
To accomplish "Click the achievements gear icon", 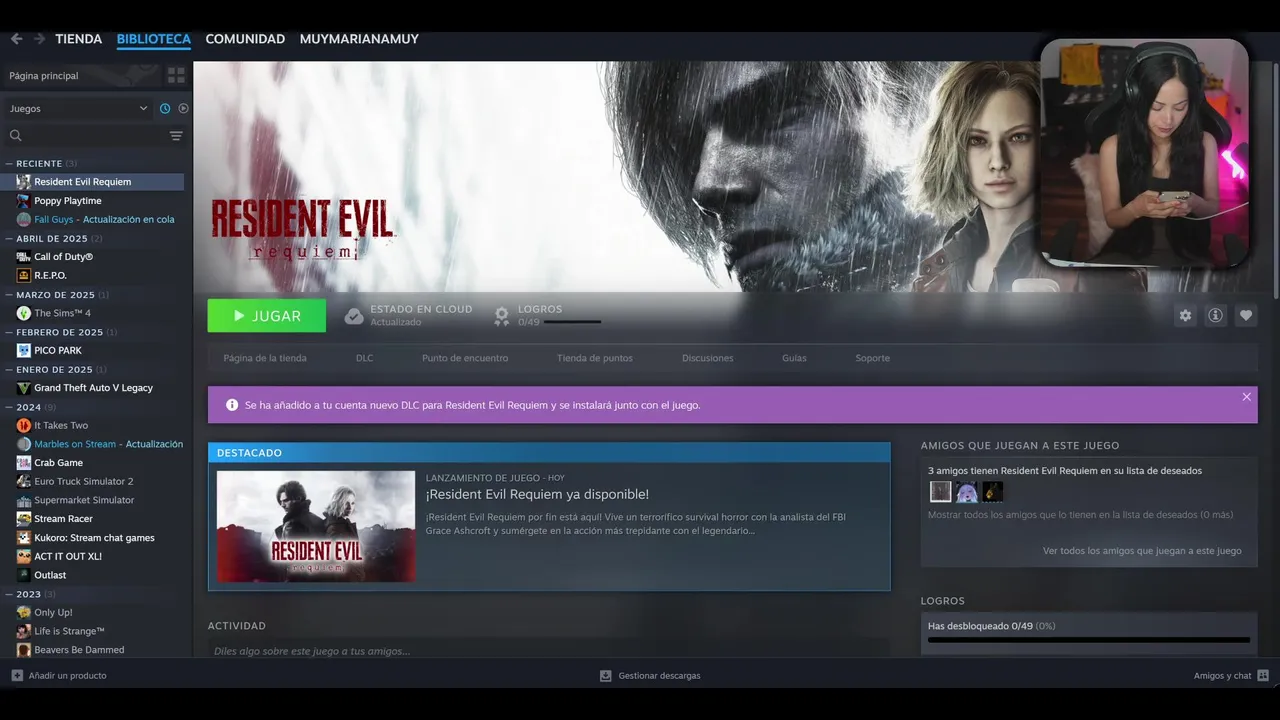I will pyautogui.click(x=502, y=316).
